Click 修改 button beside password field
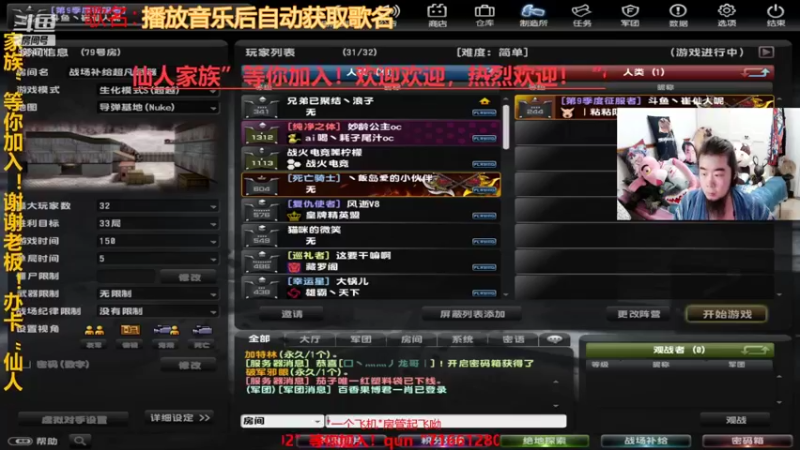 pyautogui.click(x=189, y=365)
